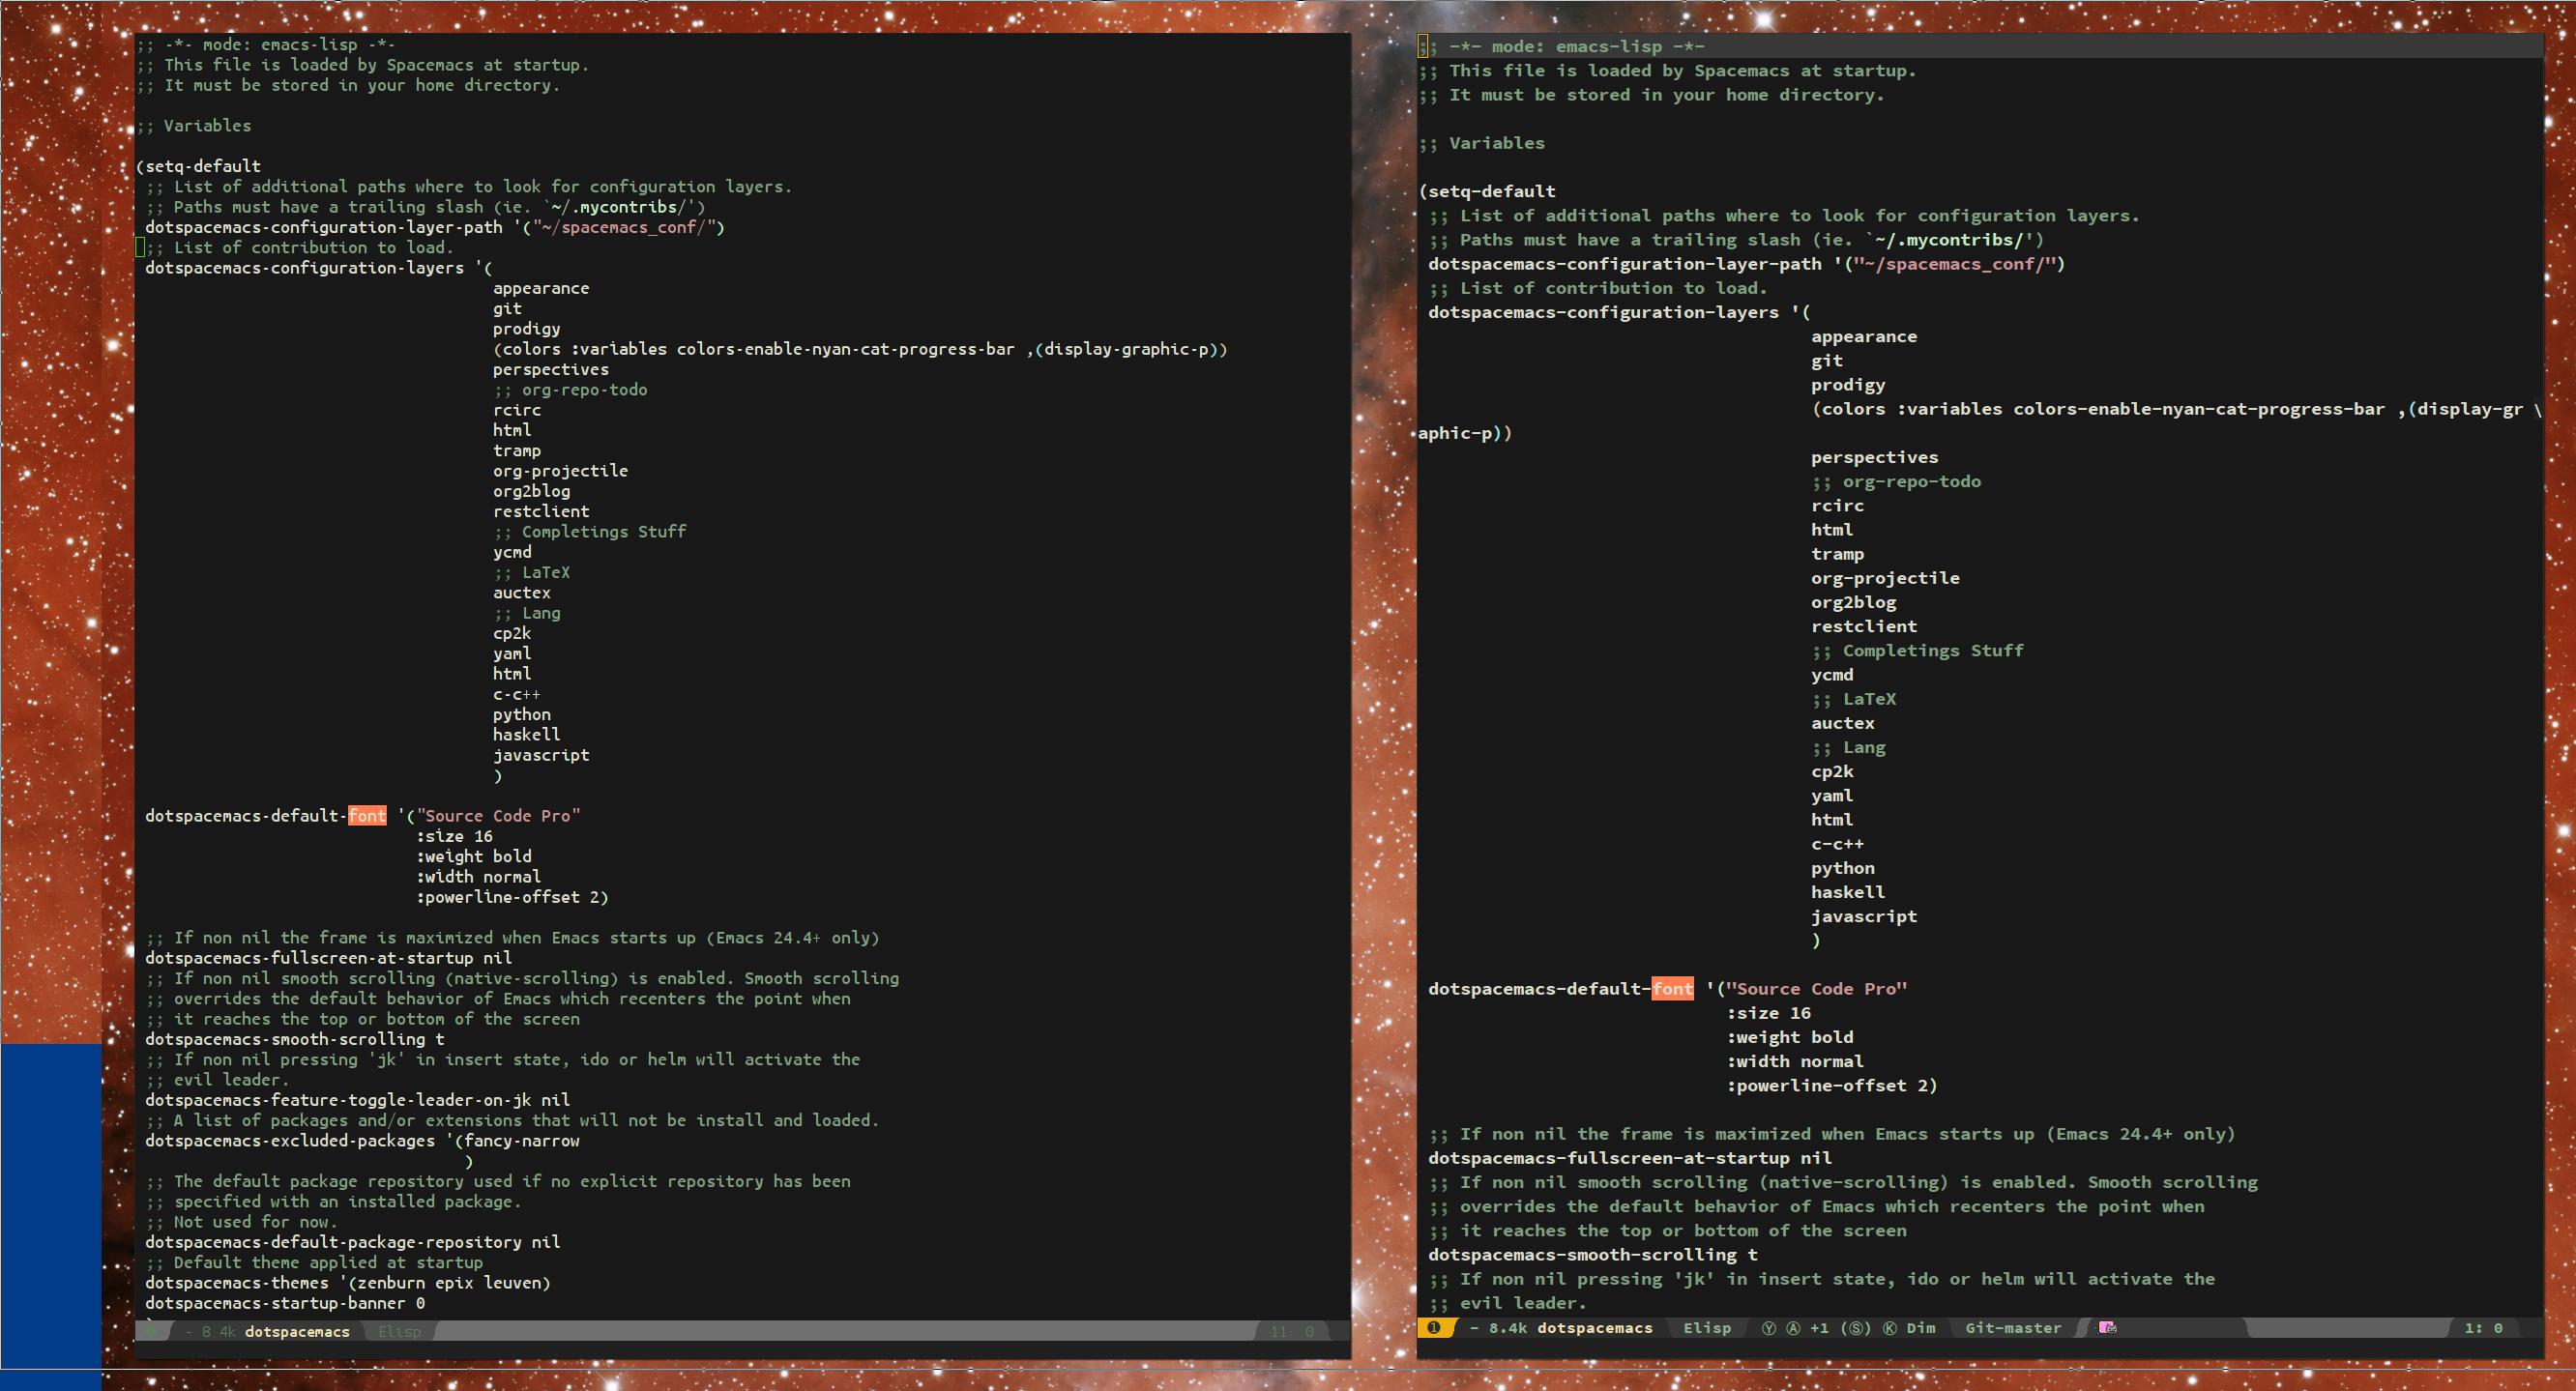The width and height of the screenshot is (2576, 1391).
Task: Click the 11: 0 position in left modeline
Action: pyautogui.click(x=1292, y=1331)
